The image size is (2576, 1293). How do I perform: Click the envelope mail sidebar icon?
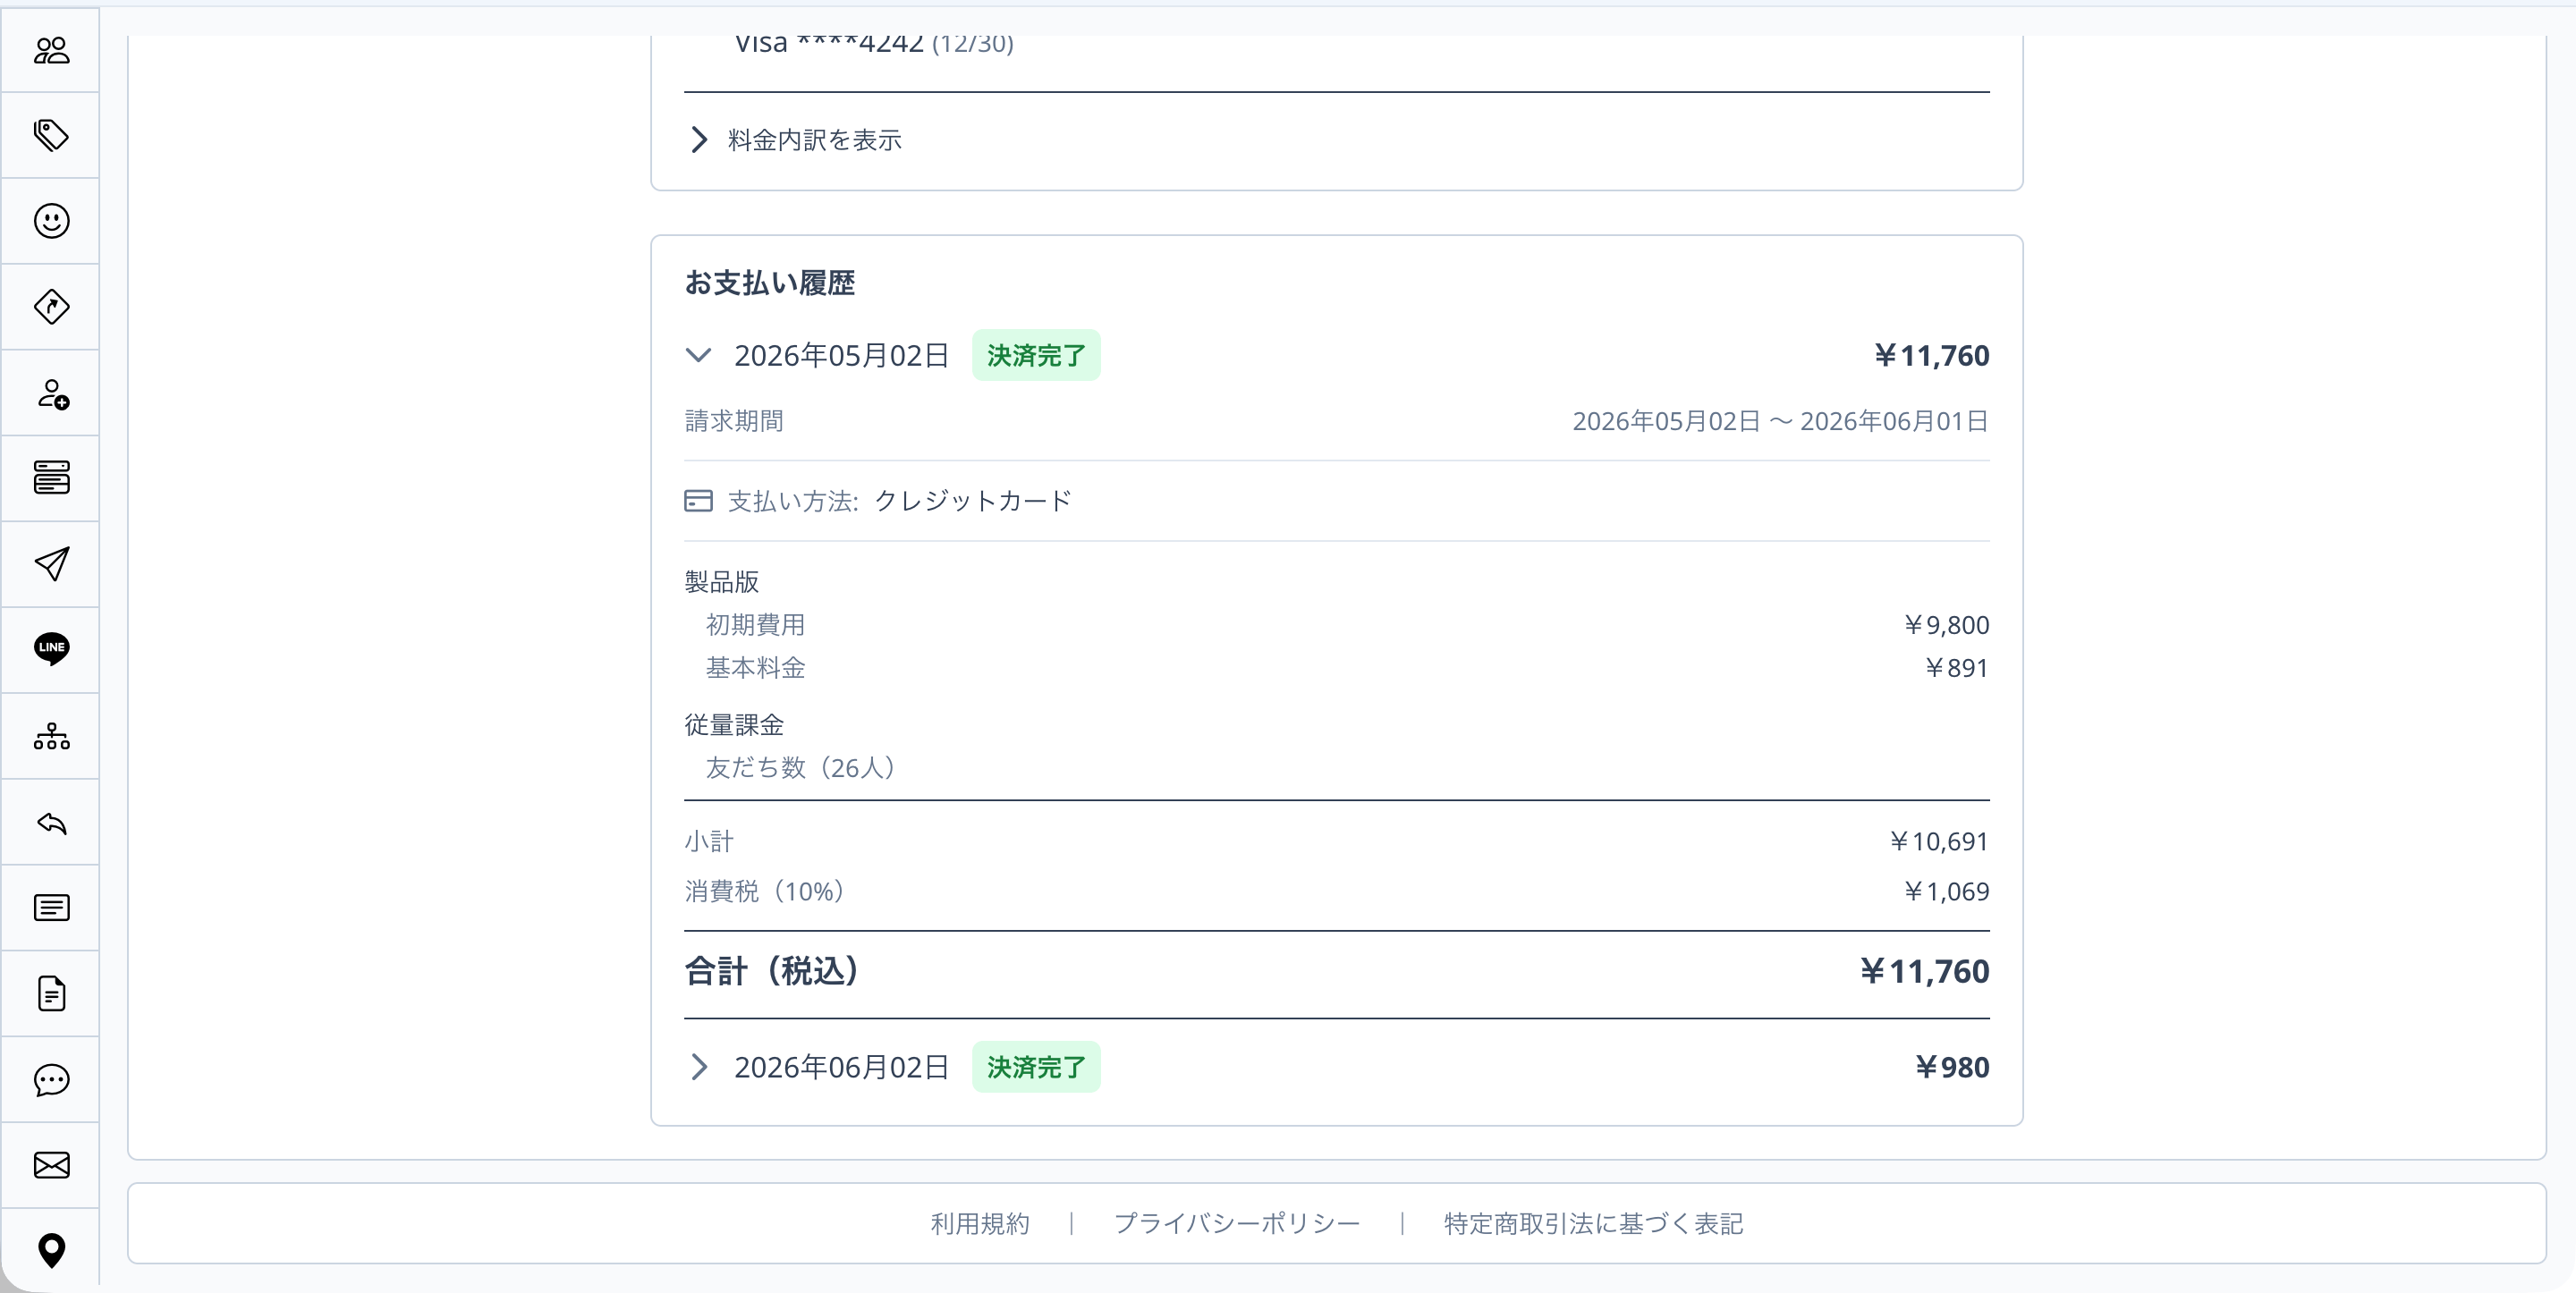click(x=51, y=1165)
